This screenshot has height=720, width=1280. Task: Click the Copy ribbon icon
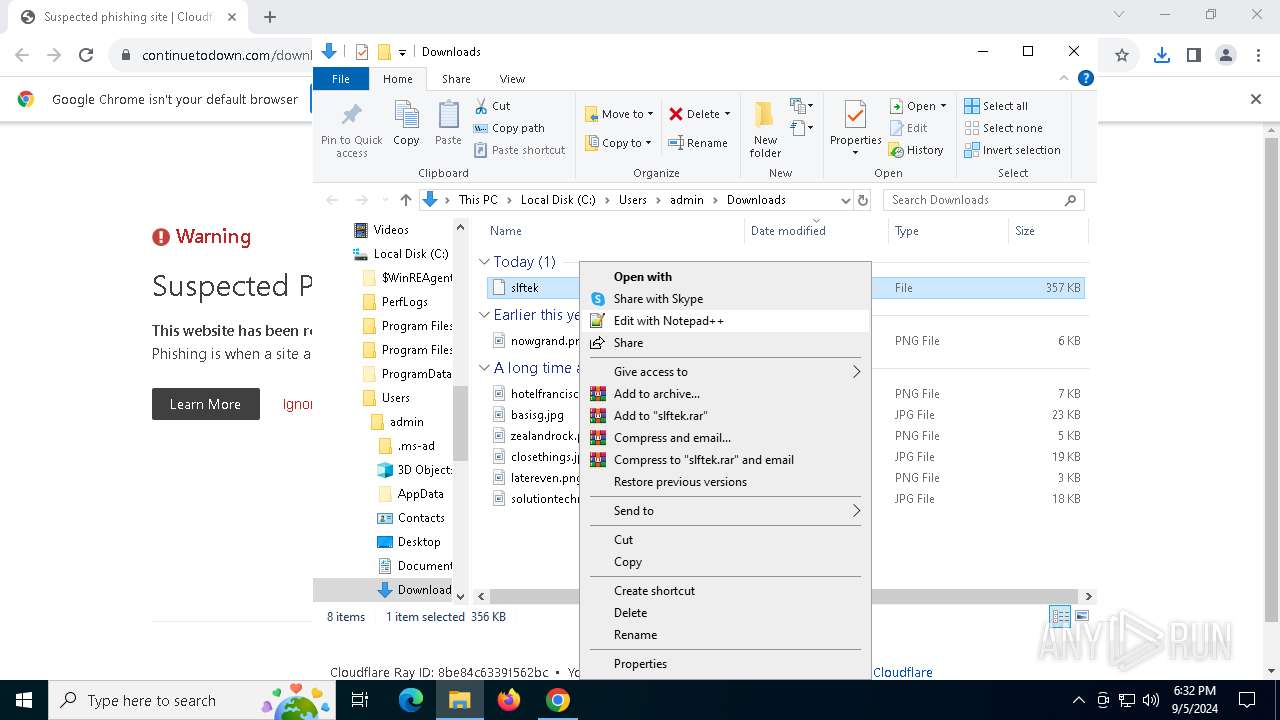(x=406, y=124)
